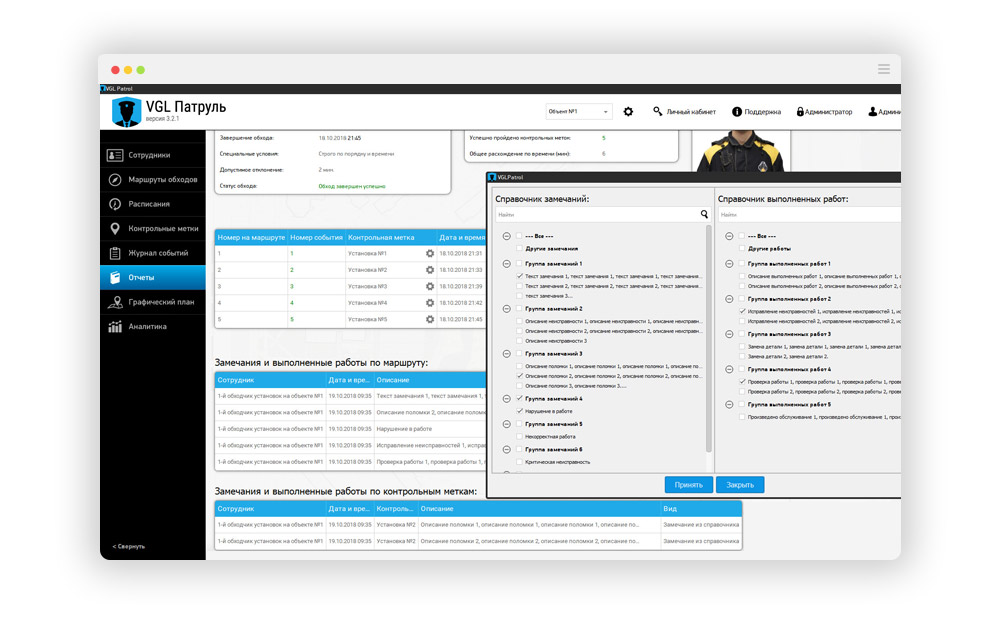
Task: Click the compass icon for Маршруты обходов
Action: coord(115,180)
